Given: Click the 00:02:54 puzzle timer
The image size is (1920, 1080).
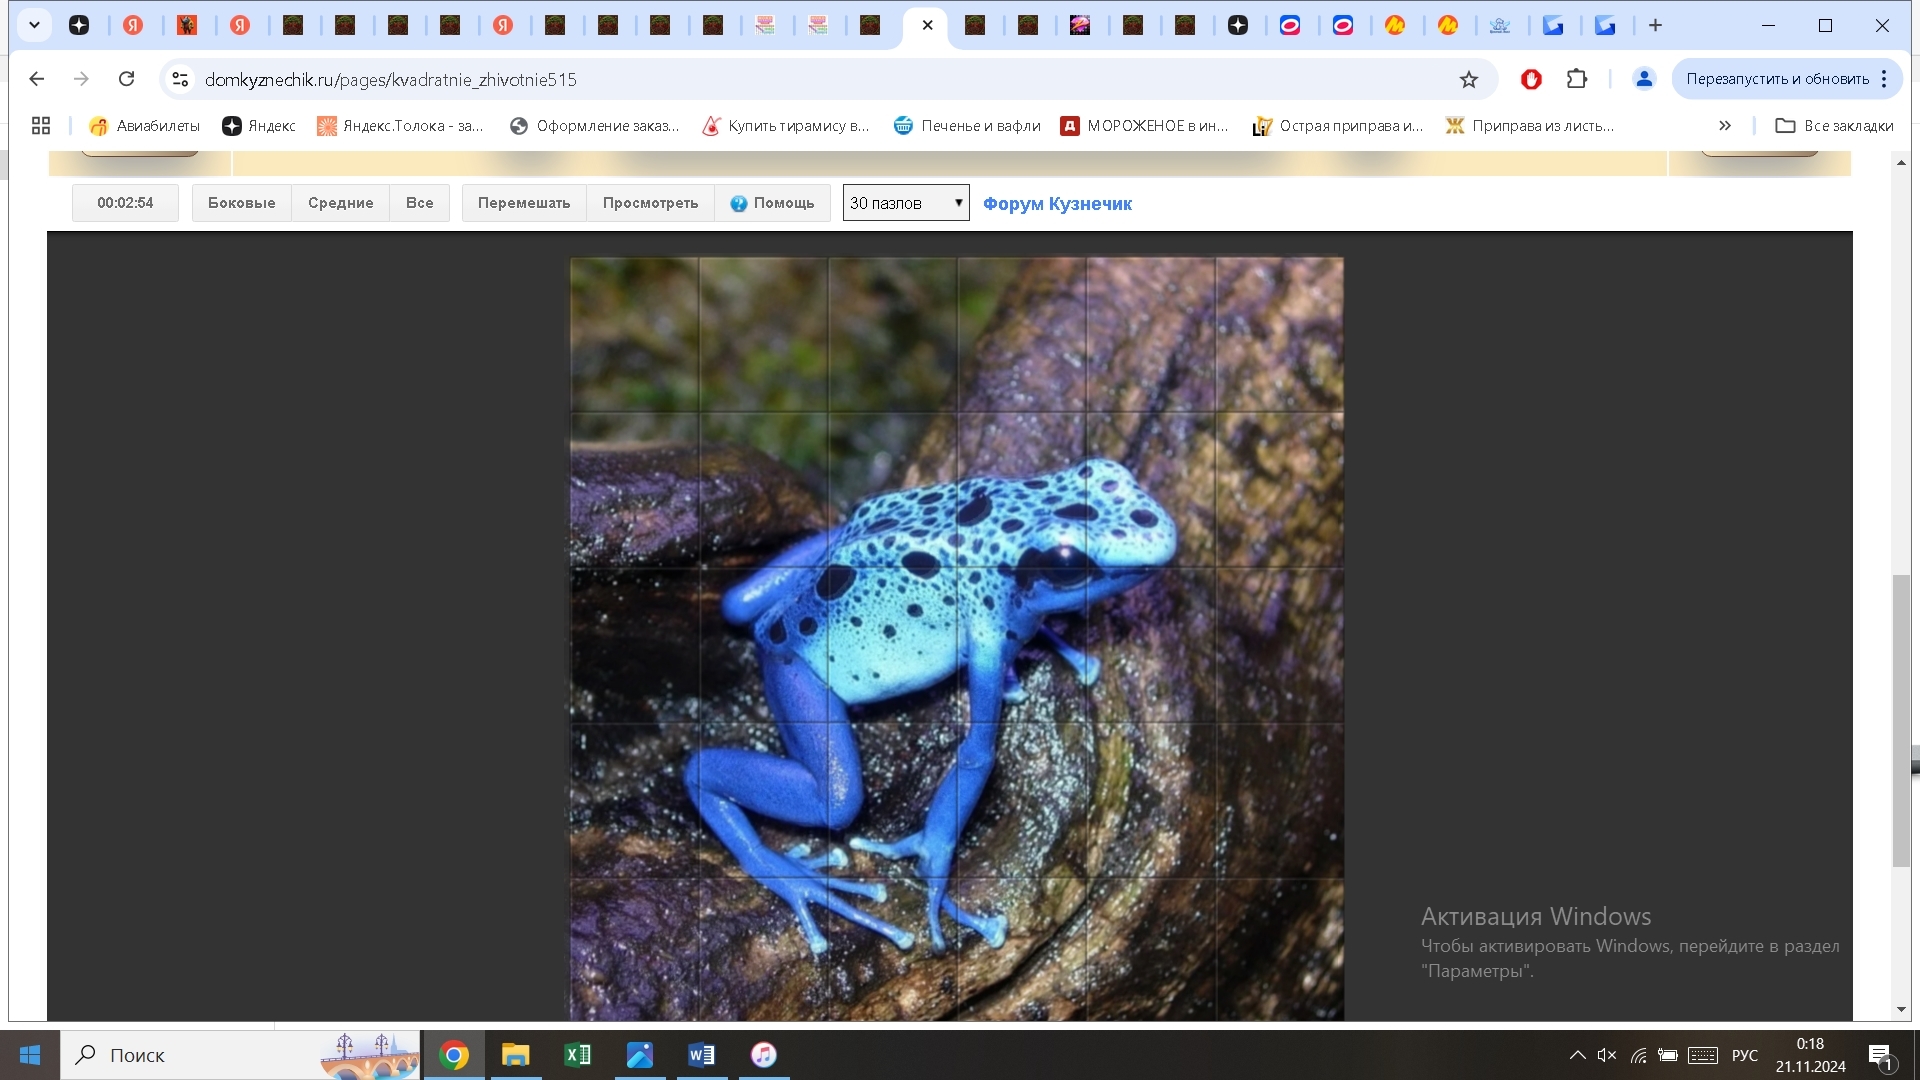Looking at the screenshot, I should coord(125,203).
